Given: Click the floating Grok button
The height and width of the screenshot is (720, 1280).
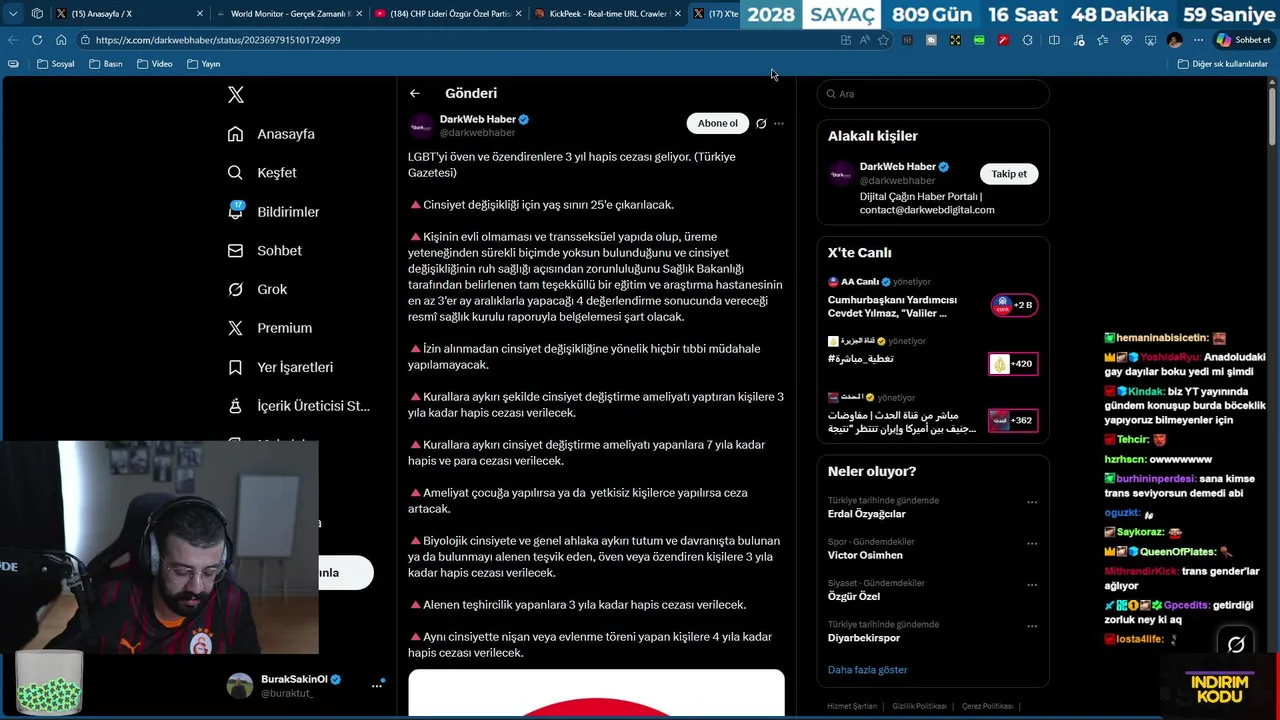Looking at the screenshot, I should [1236, 645].
